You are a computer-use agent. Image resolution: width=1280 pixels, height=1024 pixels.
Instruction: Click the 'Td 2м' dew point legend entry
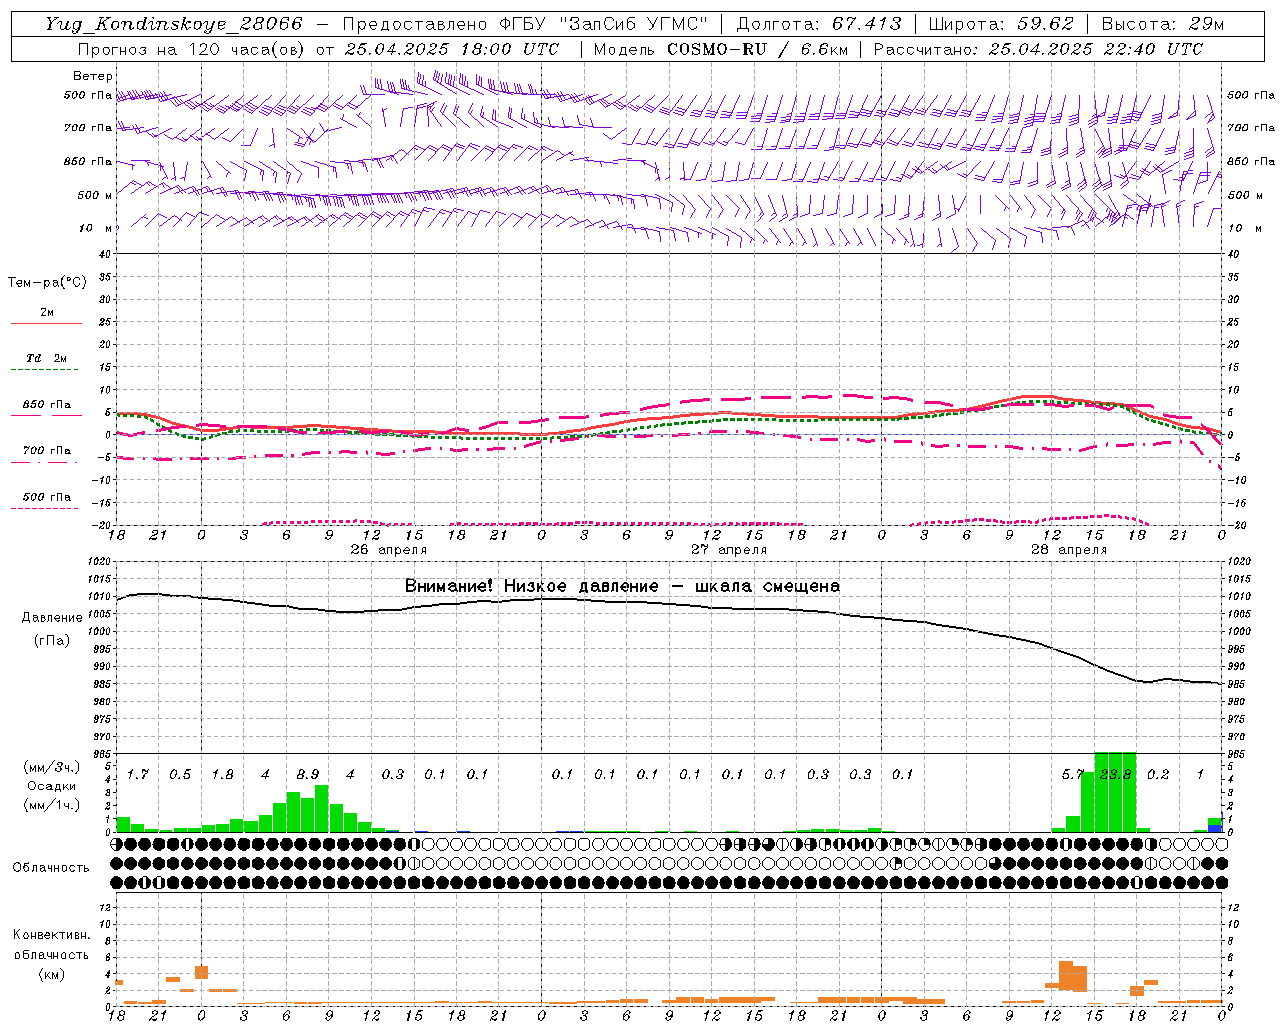click(x=47, y=358)
